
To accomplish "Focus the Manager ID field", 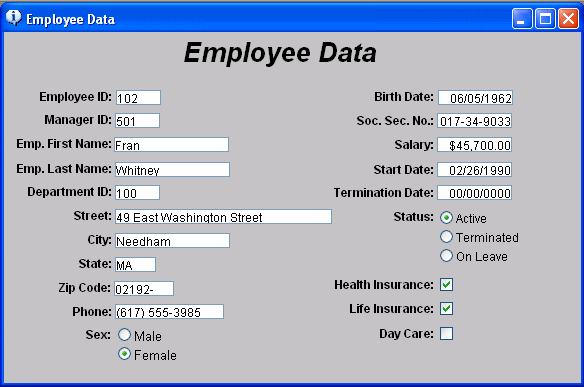I will coord(137,121).
